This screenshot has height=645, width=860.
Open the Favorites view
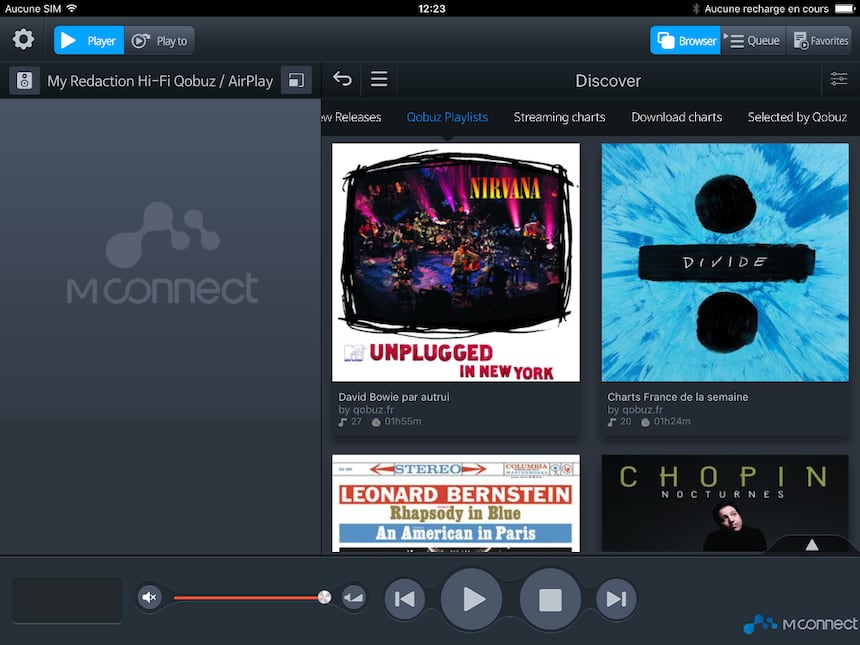(819, 41)
